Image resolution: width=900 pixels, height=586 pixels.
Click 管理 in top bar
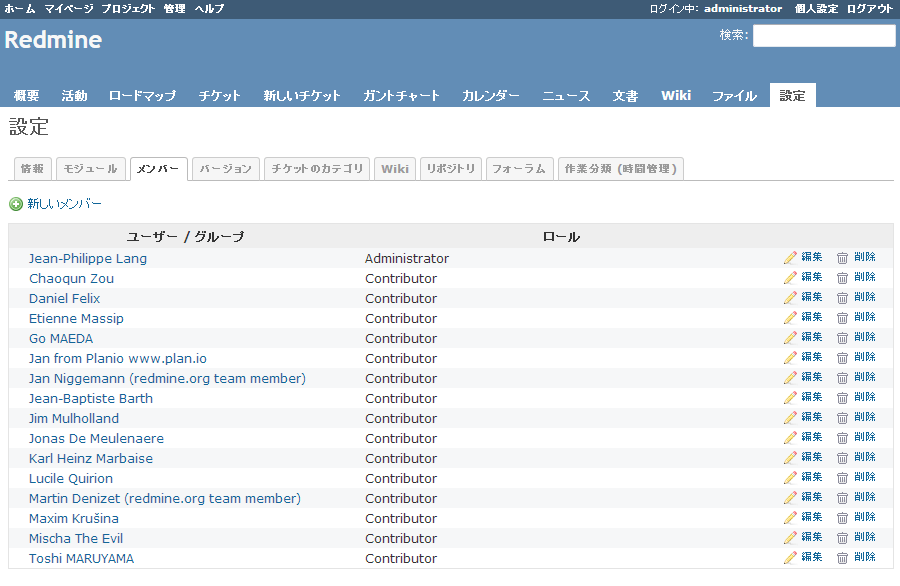[174, 9]
